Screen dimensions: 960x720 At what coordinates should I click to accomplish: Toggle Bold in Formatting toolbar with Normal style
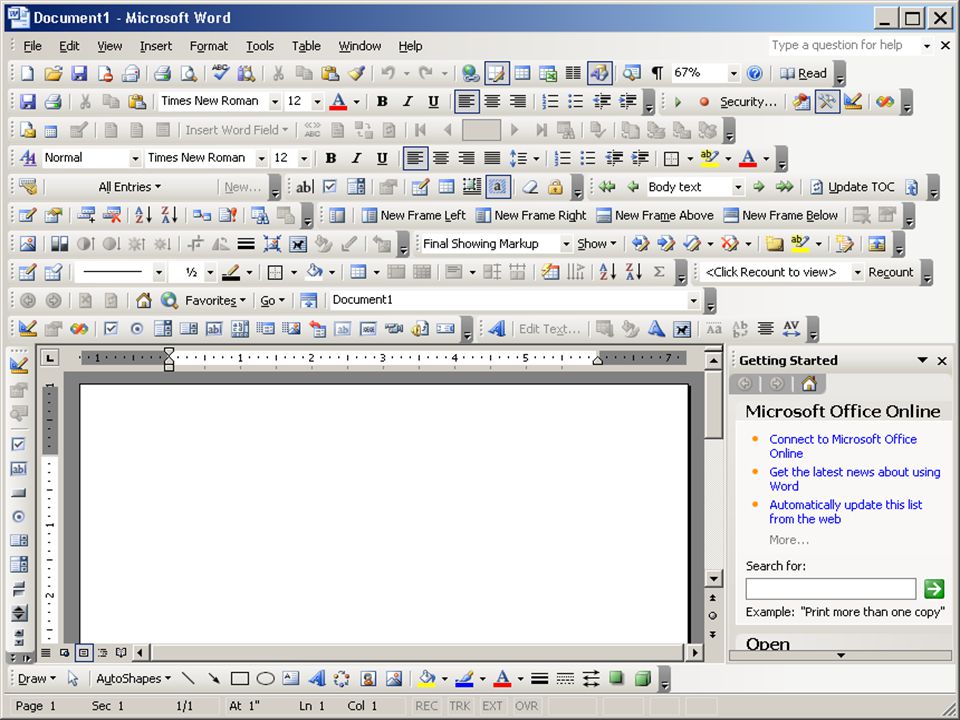click(331, 158)
